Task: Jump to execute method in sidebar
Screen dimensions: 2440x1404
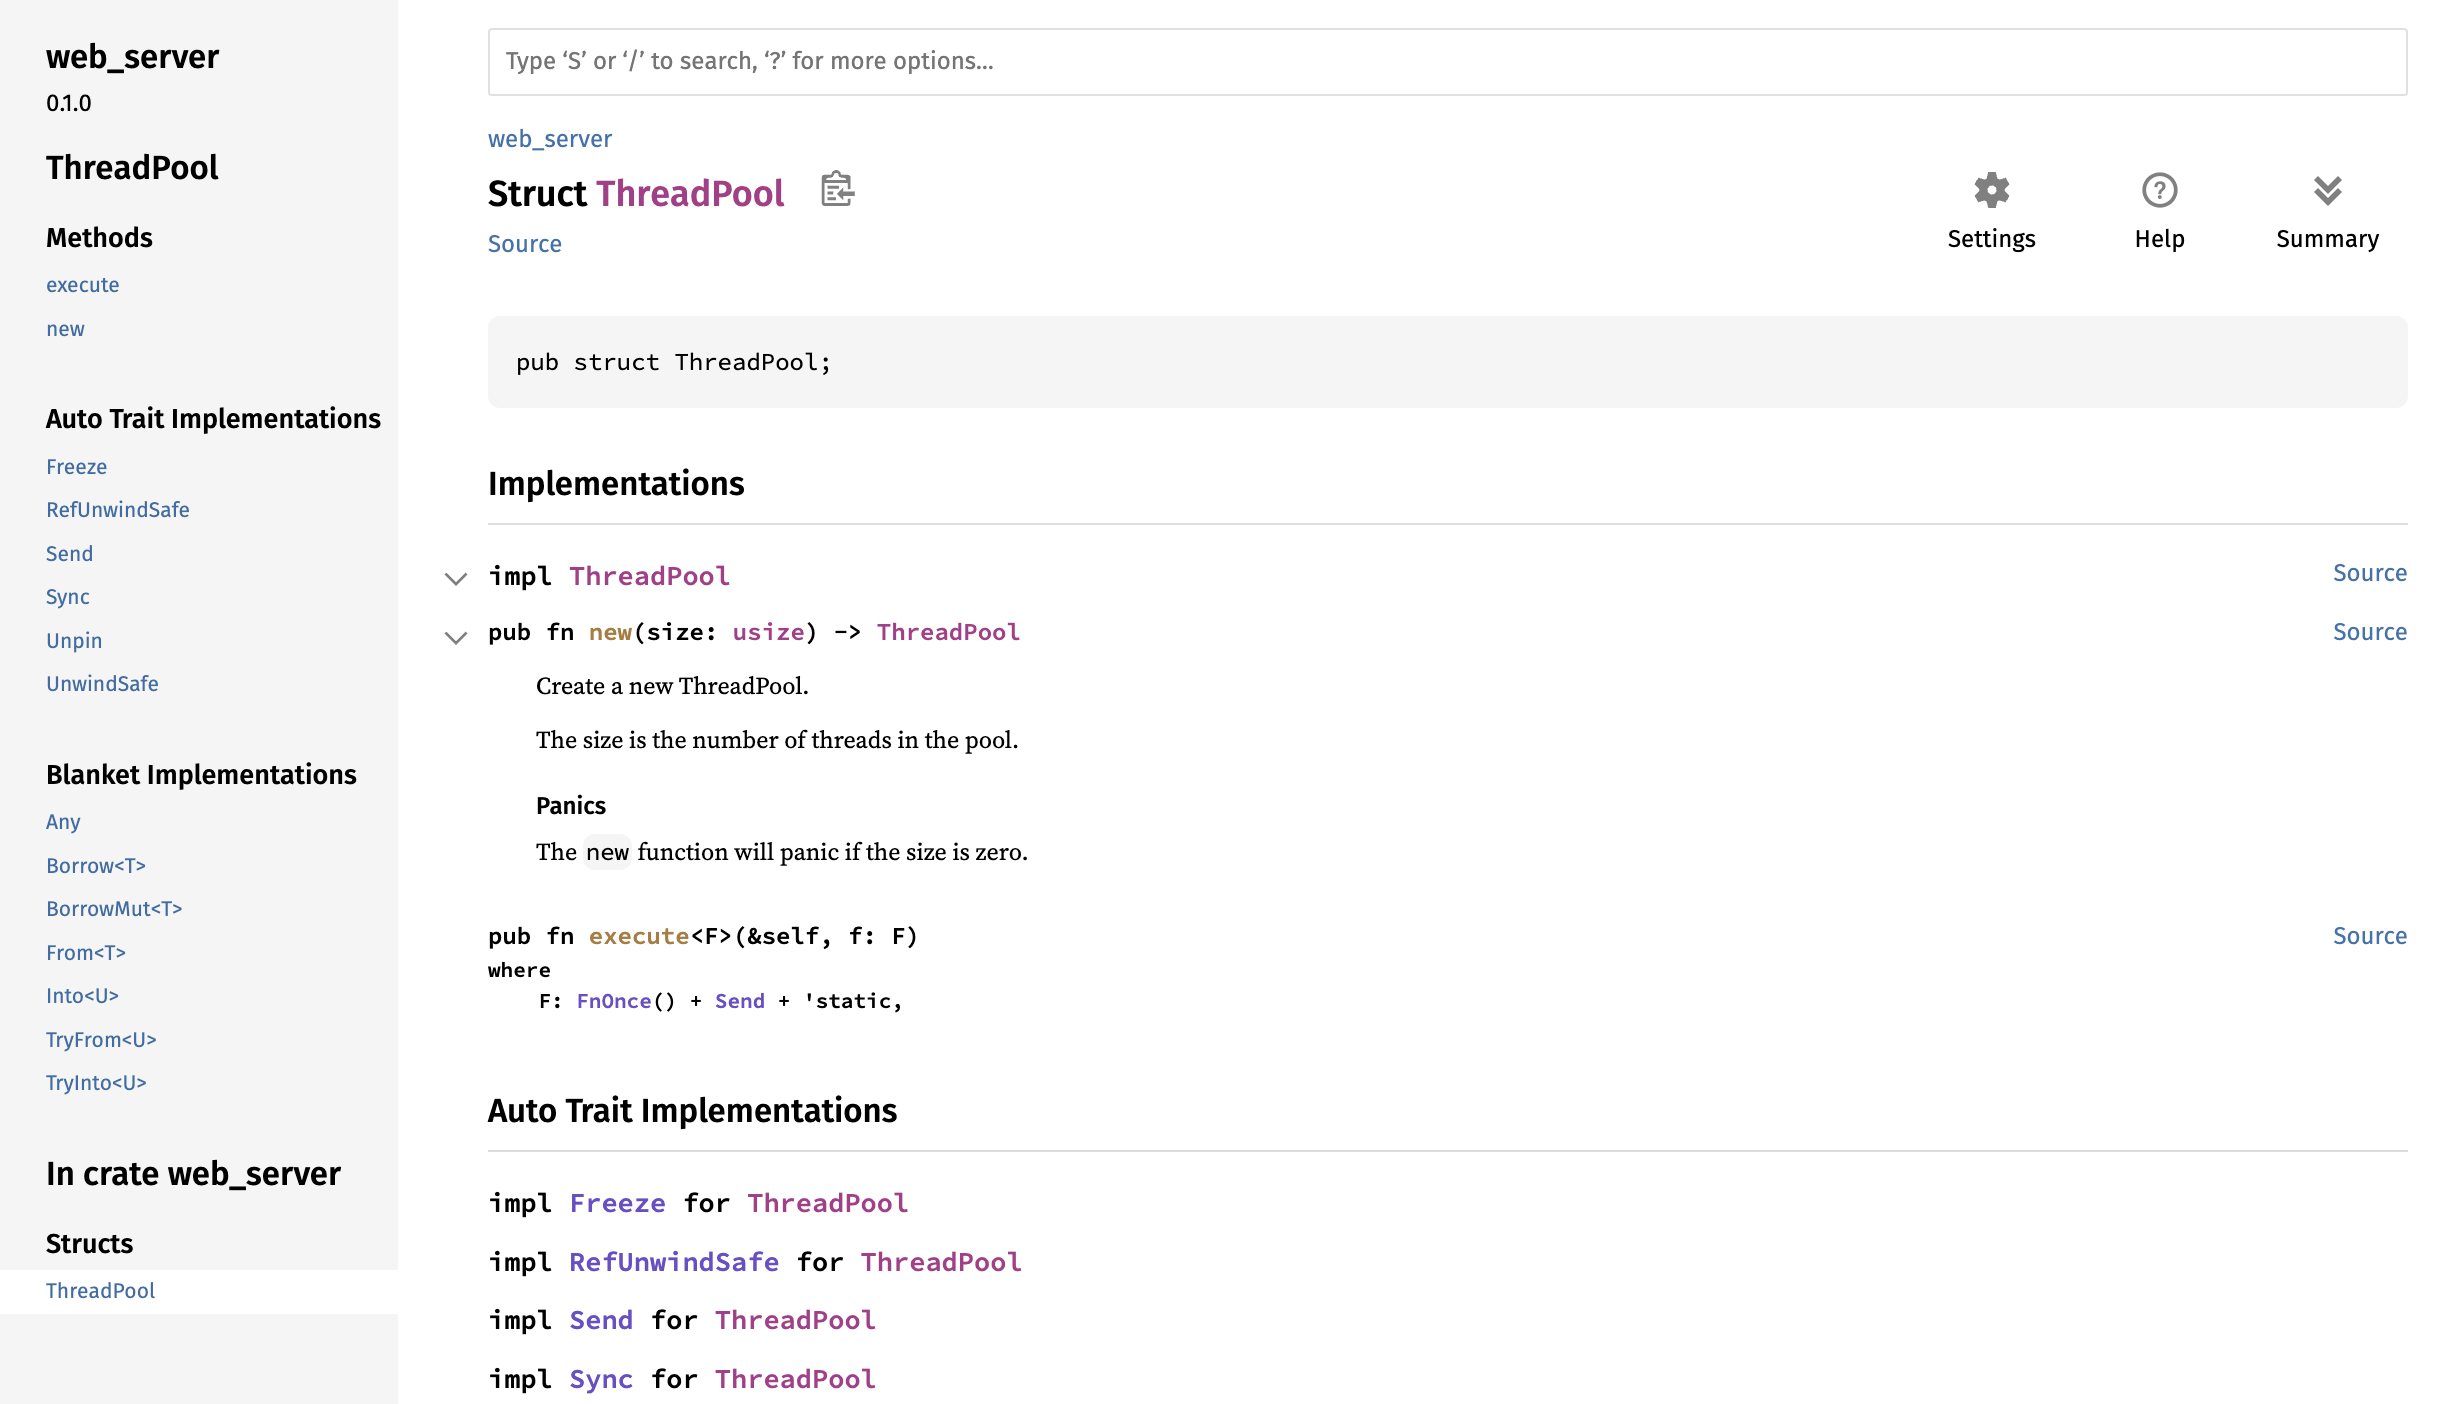Action: coord(83,285)
